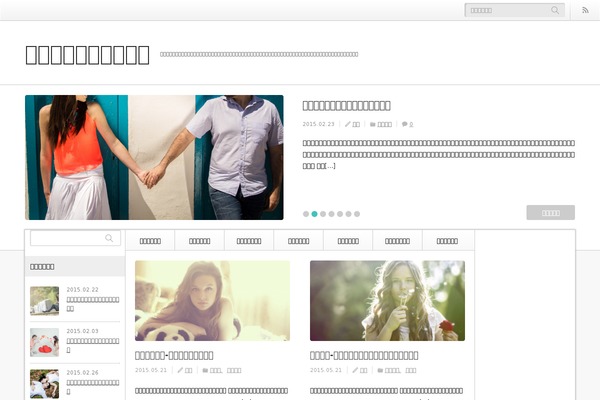Select the fifth slideshow dot

point(340,214)
